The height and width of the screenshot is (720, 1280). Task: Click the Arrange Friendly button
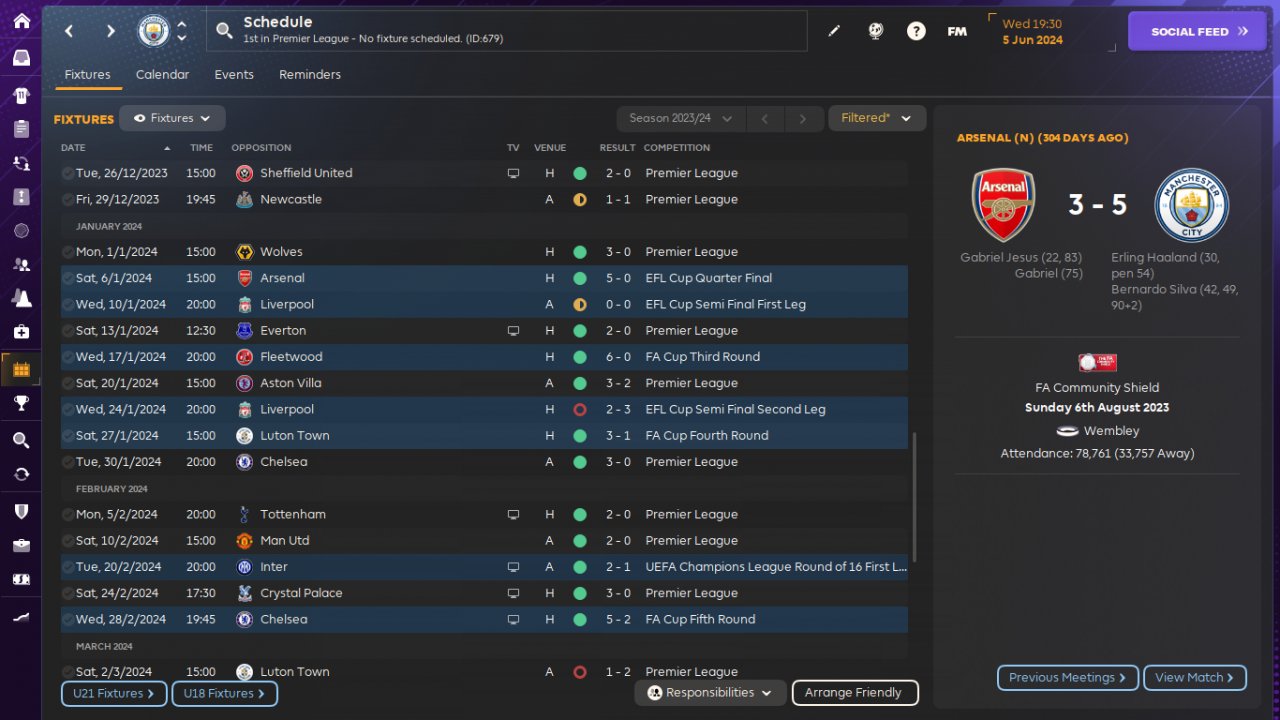[853, 692]
